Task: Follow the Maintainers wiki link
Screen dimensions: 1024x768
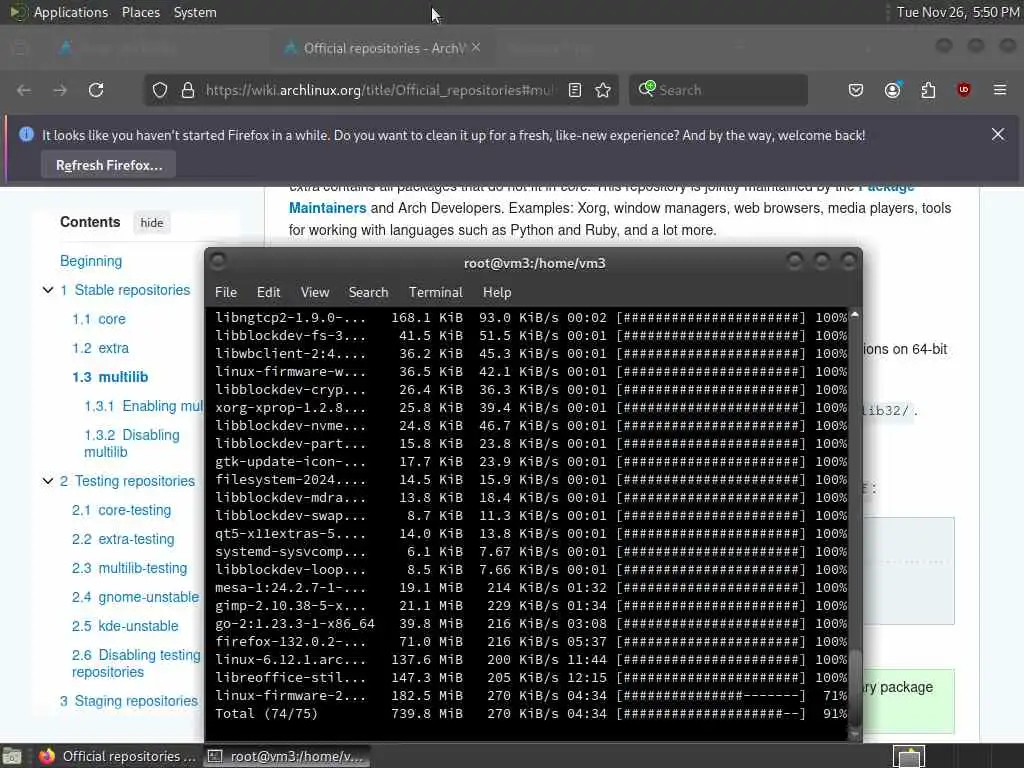Action: (327, 208)
